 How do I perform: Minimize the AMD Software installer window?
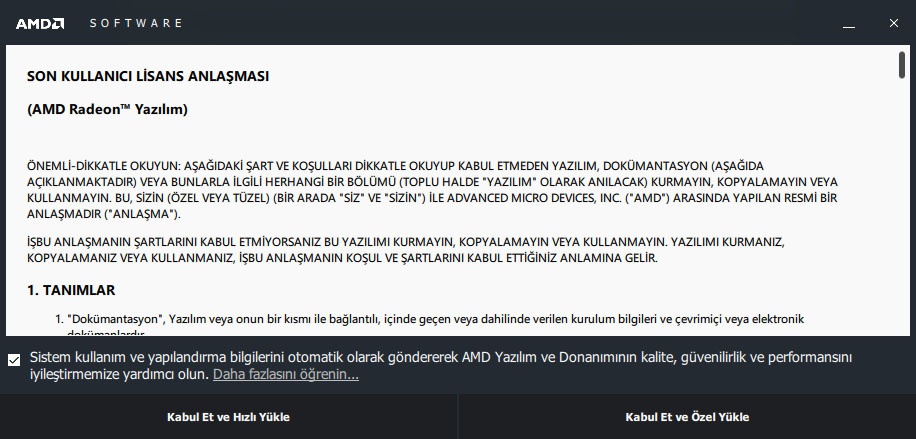point(849,23)
